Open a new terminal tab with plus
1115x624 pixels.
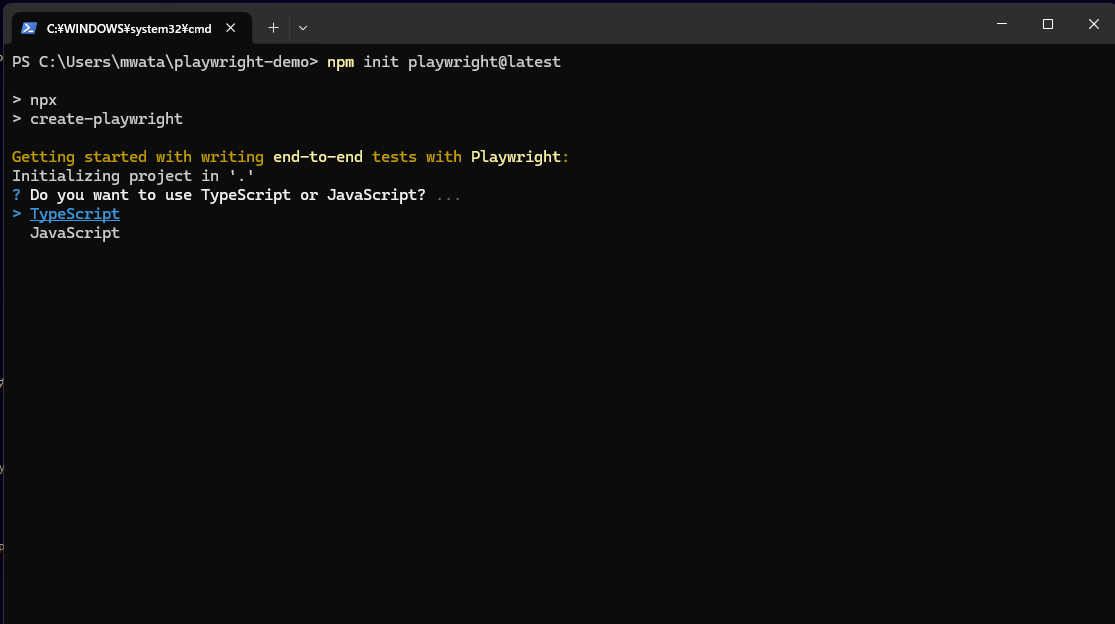[x=273, y=28]
